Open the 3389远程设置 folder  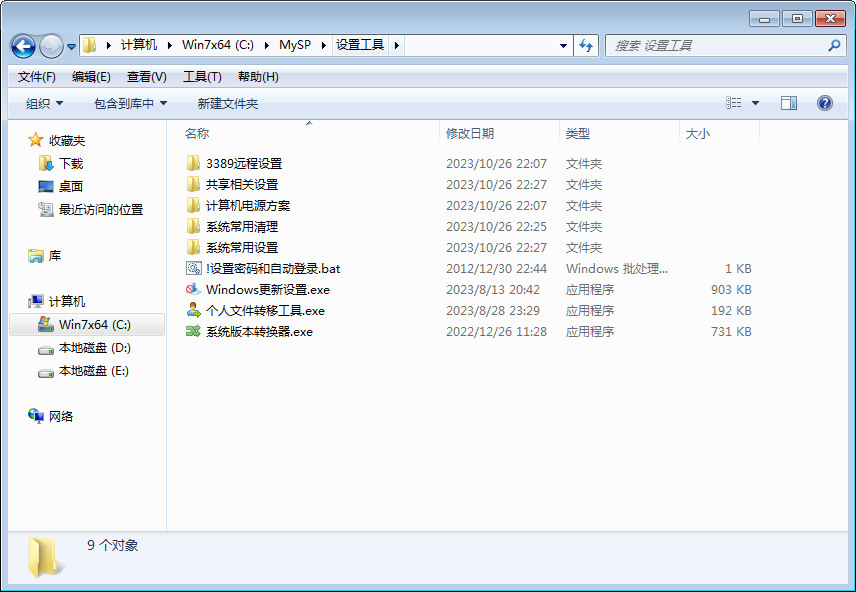(237, 163)
